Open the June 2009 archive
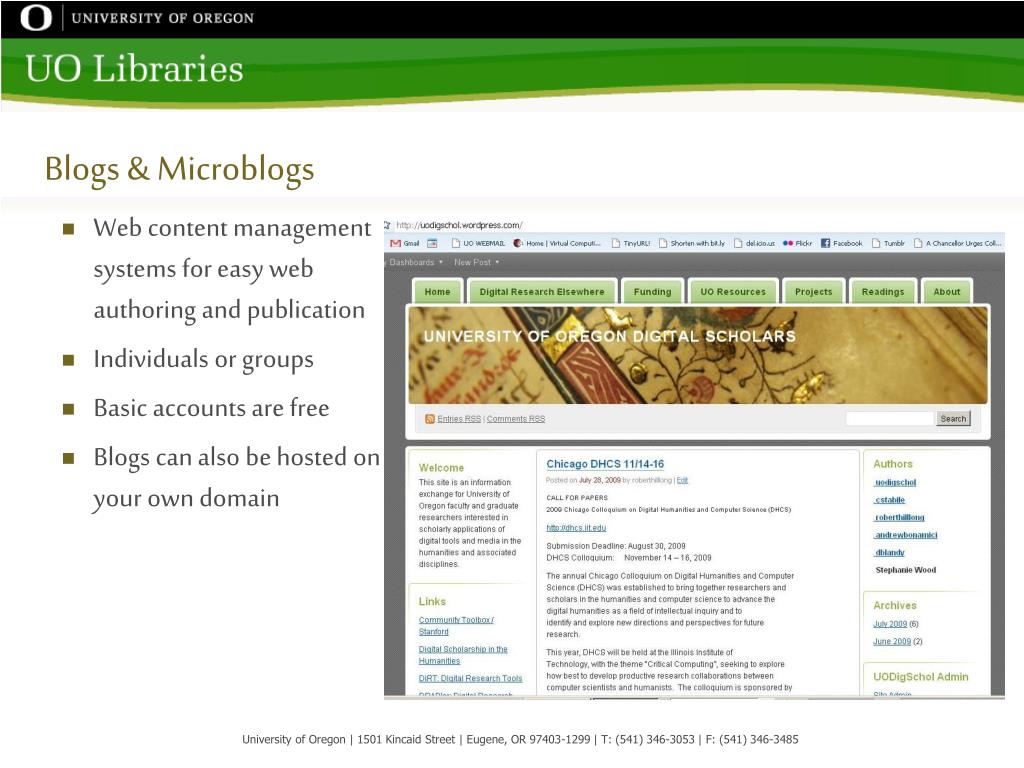Screen dimensions: 1024x768 click(892, 641)
